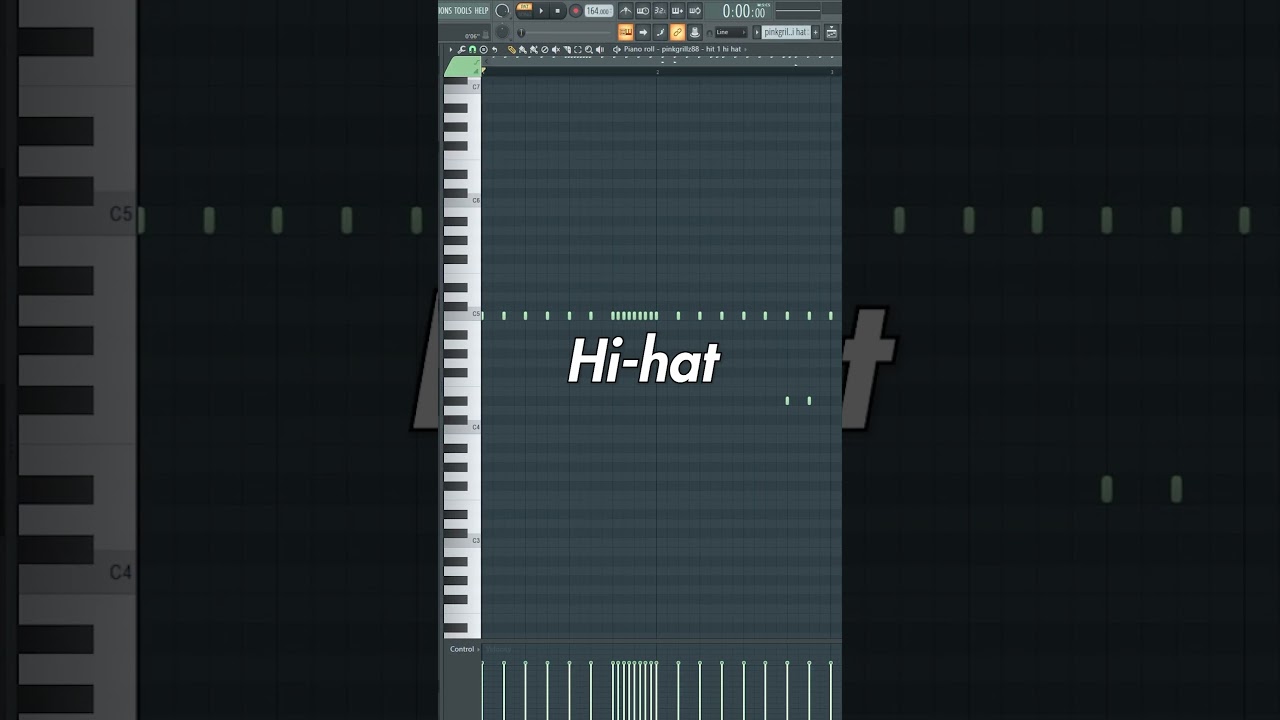Click the undo arrow icon in piano roll

coord(494,50)
